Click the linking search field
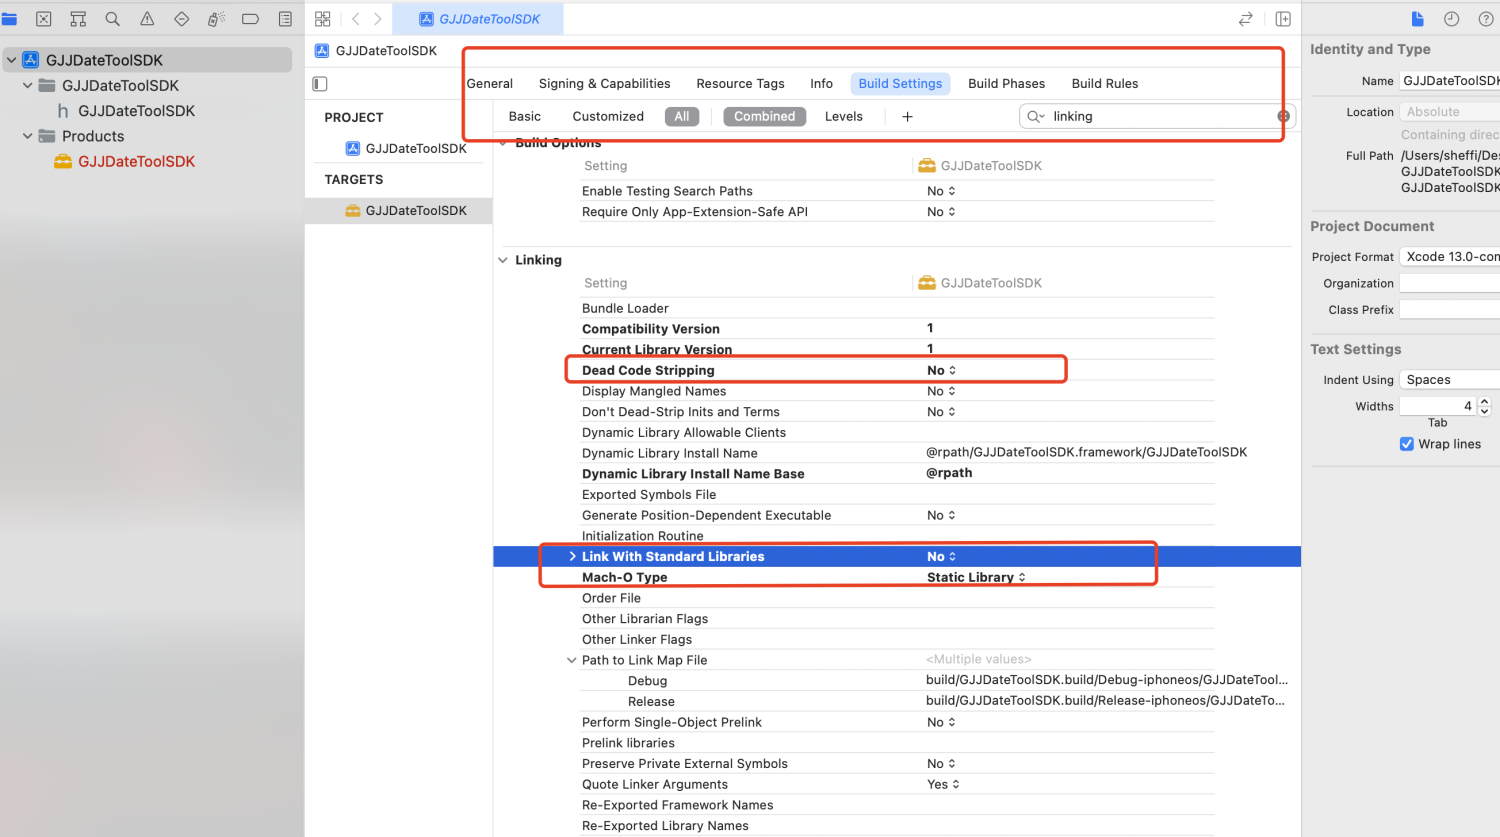Image resolution: width=1500 pixels, height=837 pixels. tap(1157, 117)
